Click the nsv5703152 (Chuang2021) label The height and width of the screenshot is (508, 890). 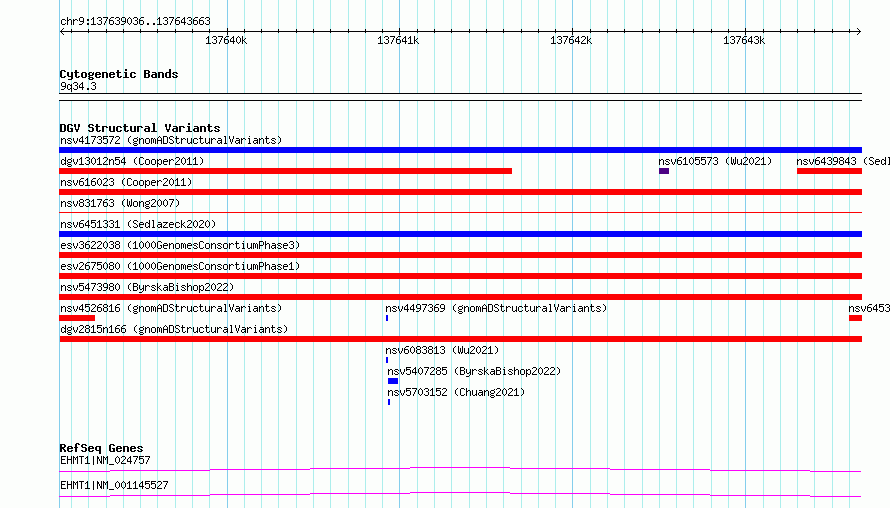[x=456, y=392]
